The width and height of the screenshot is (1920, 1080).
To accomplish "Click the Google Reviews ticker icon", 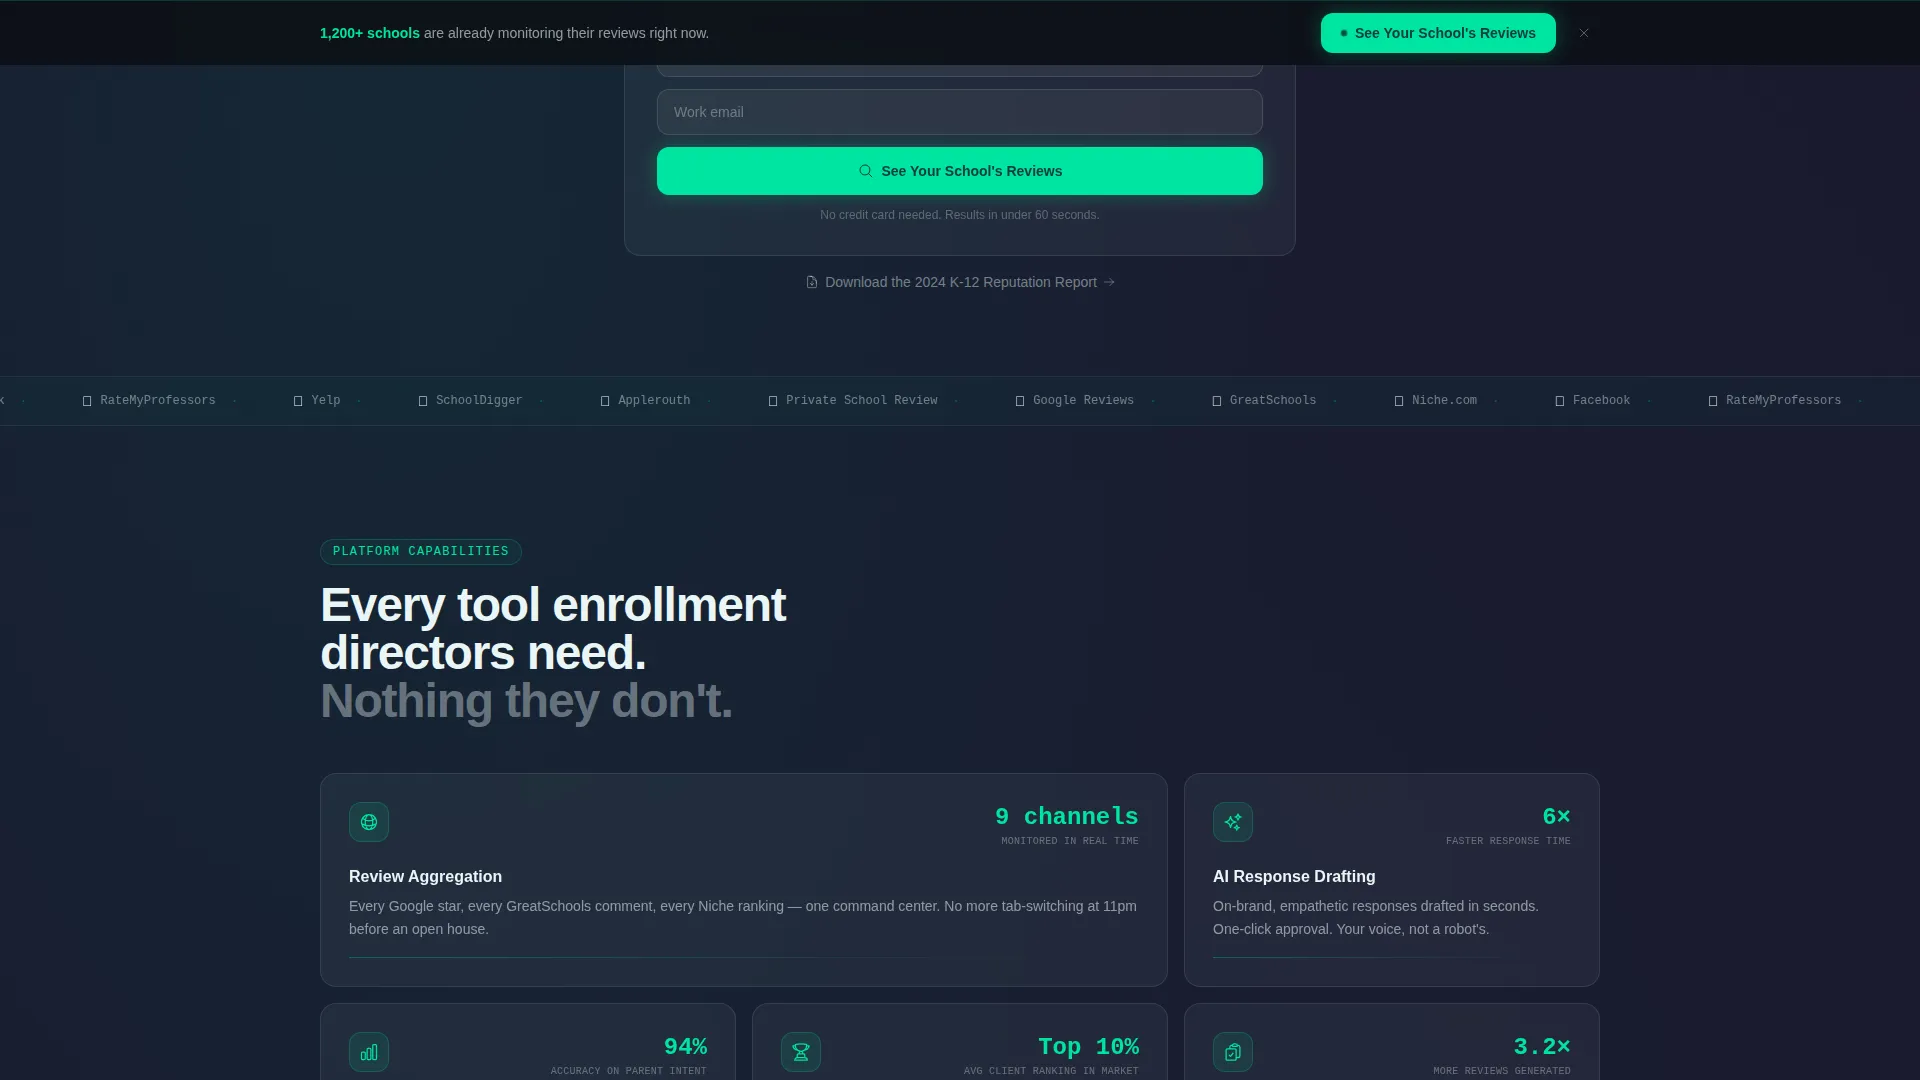I will click(x=1020, y=401).
